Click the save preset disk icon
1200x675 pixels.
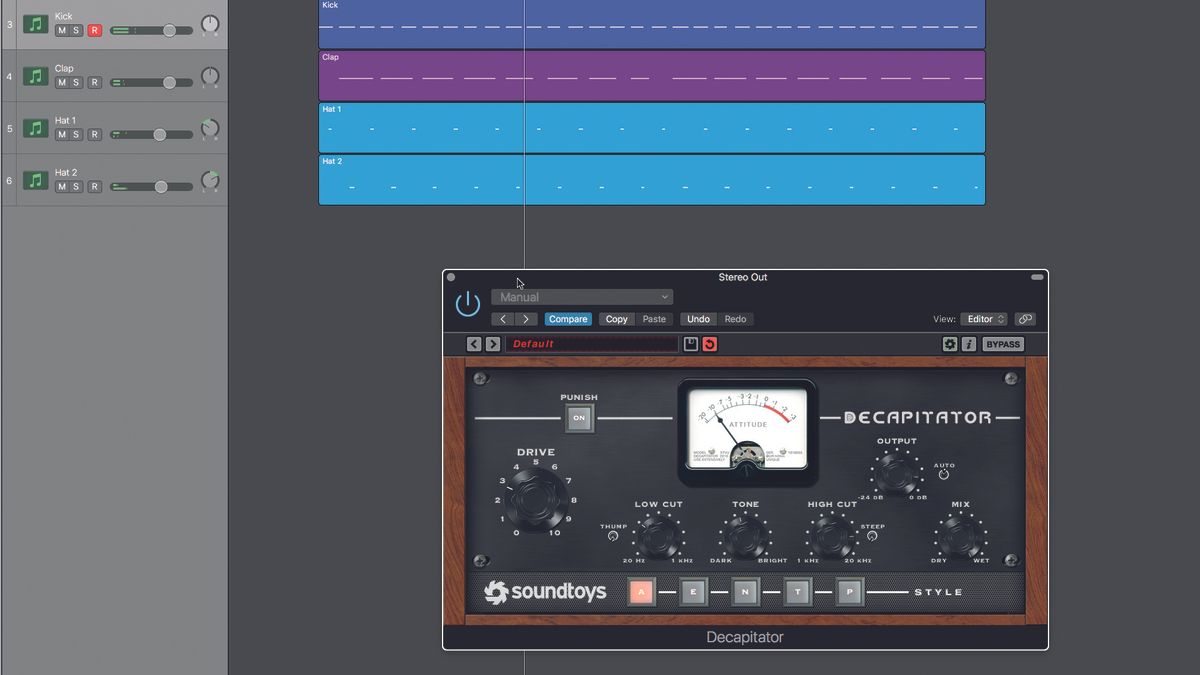click(690, 343)
